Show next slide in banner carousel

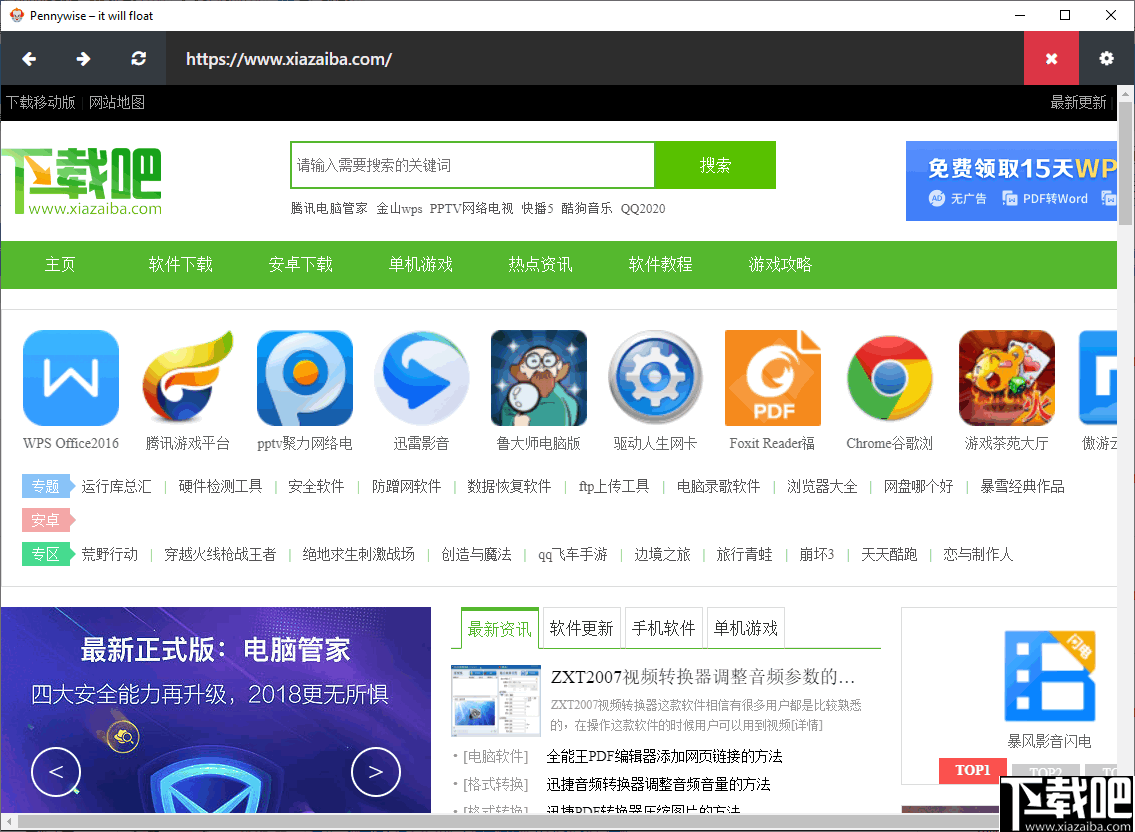coord(376,772)
